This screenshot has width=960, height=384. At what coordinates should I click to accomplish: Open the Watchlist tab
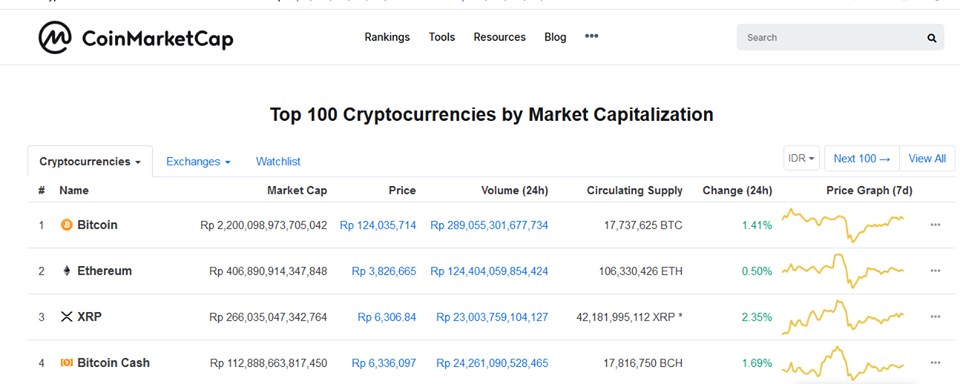pyautogui.click(x=278, y=162)
